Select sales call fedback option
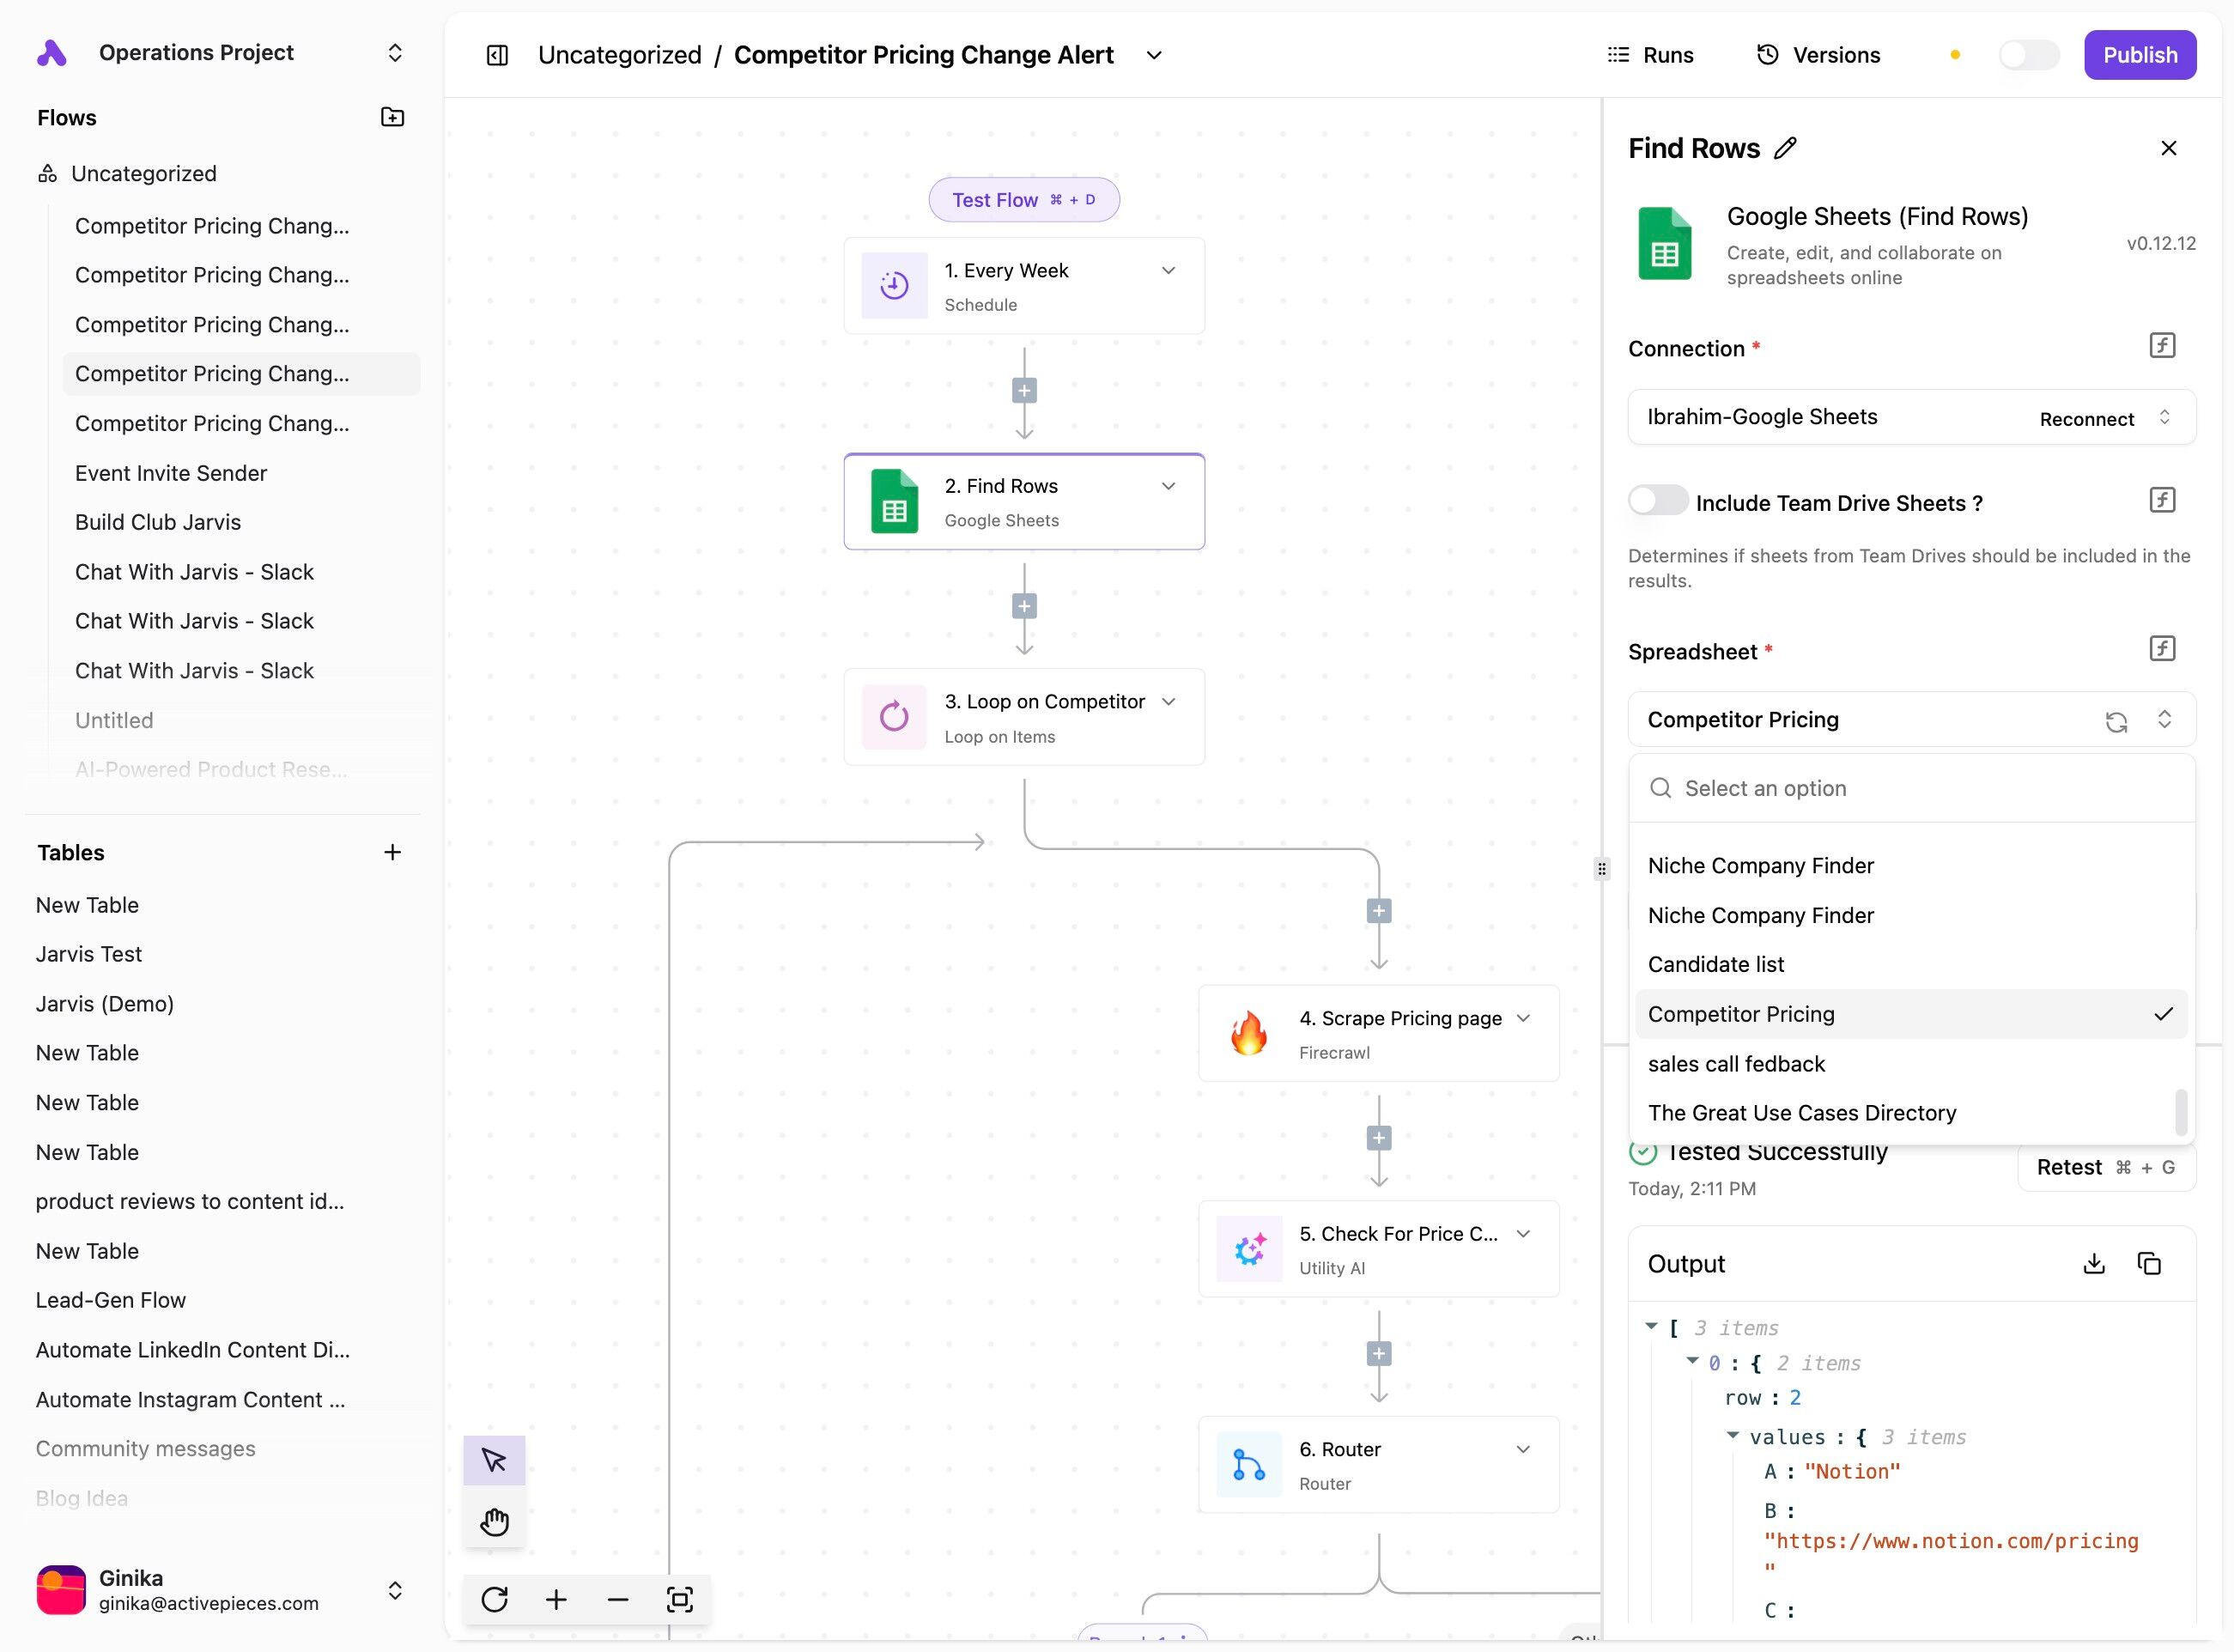 click(x=1736, y=1064)
